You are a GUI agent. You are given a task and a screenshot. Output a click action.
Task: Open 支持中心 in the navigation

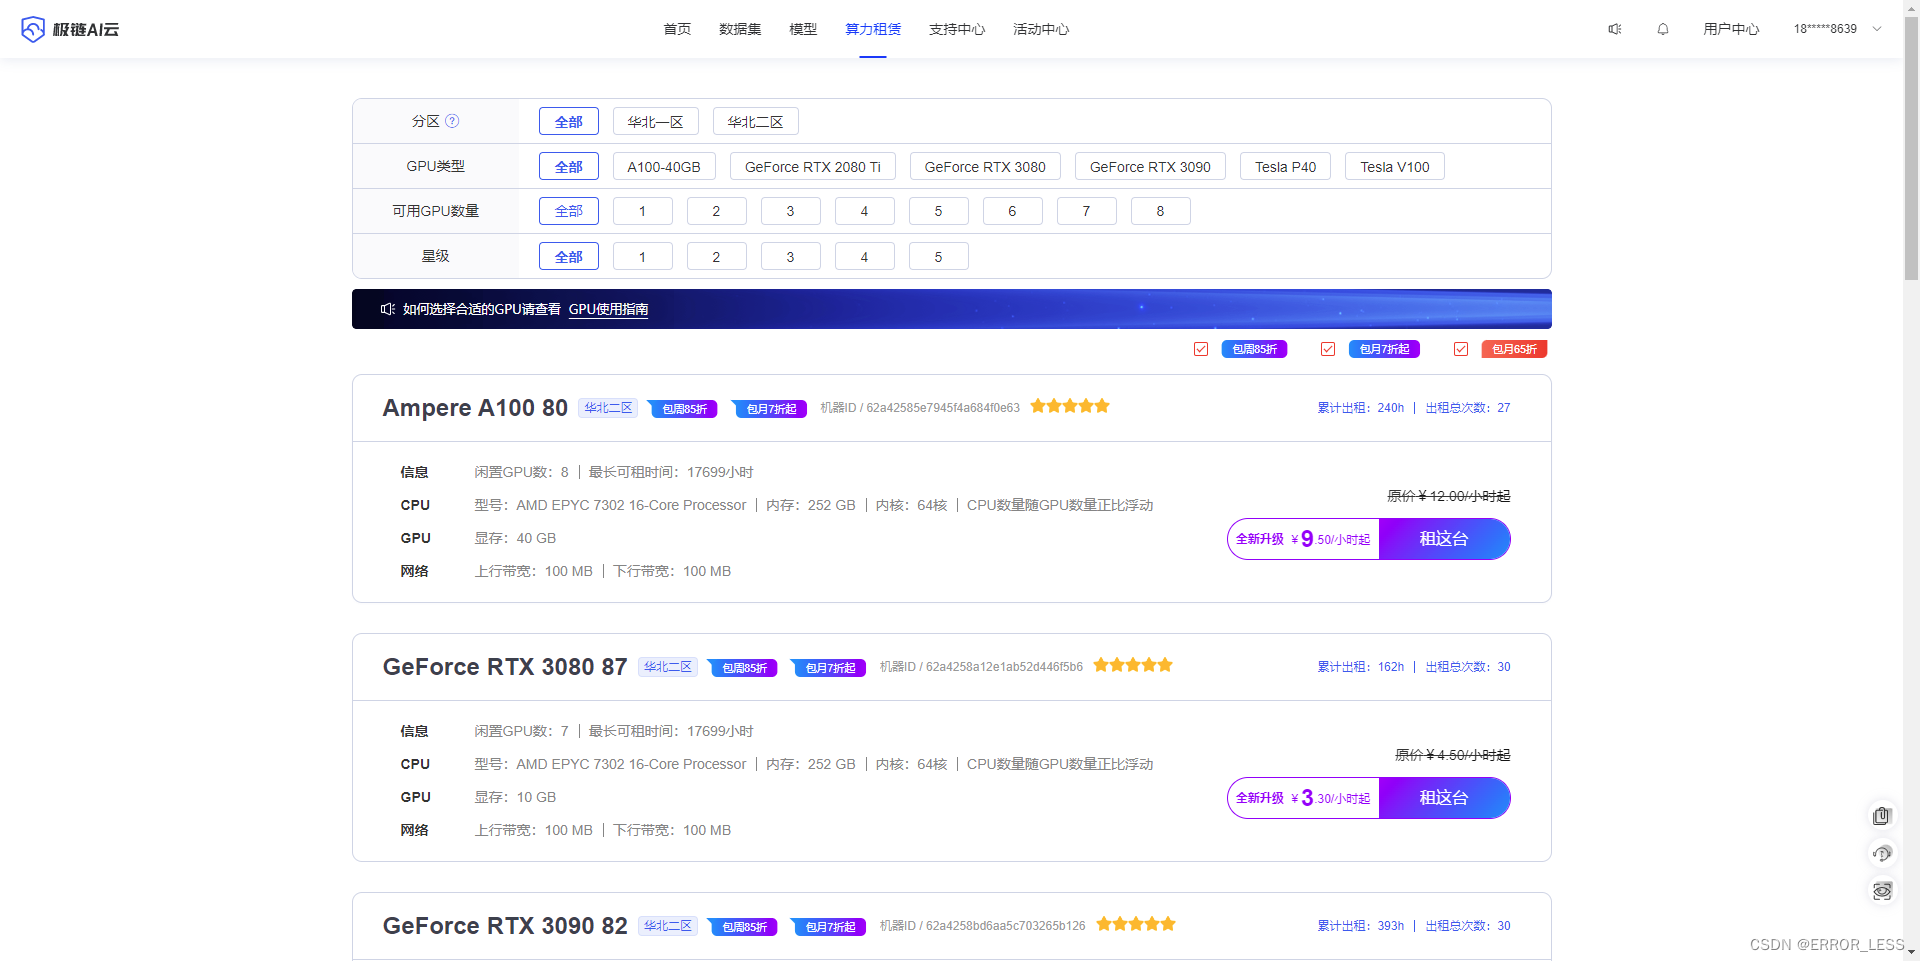(957, 29)
